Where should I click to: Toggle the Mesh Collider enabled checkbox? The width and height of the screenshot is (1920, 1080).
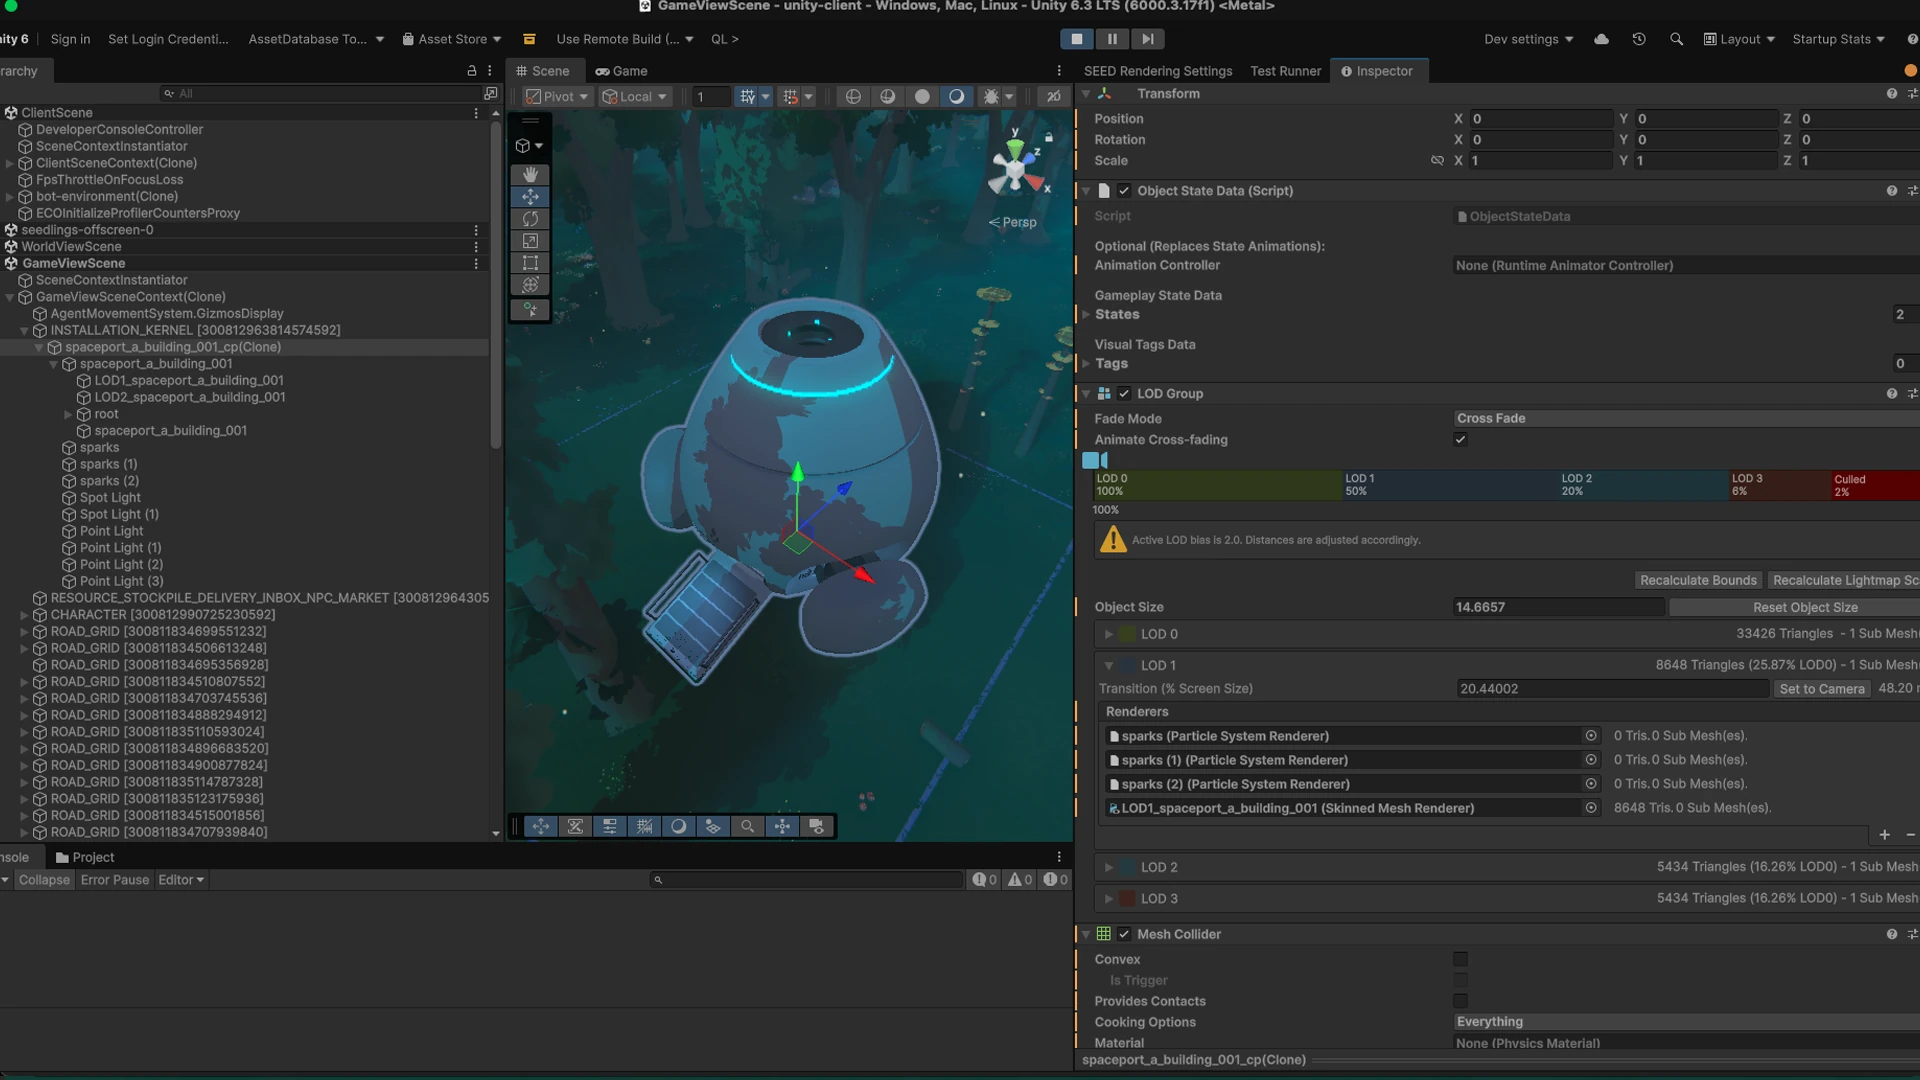point(1124,934)
